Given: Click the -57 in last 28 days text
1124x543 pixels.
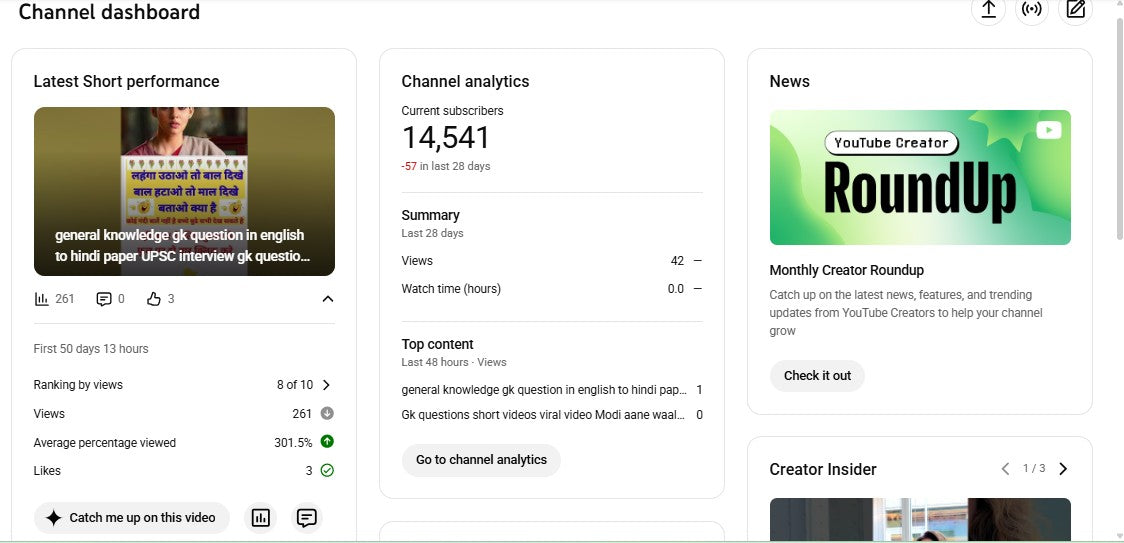Looking at the screenshot, I should 446,166.
